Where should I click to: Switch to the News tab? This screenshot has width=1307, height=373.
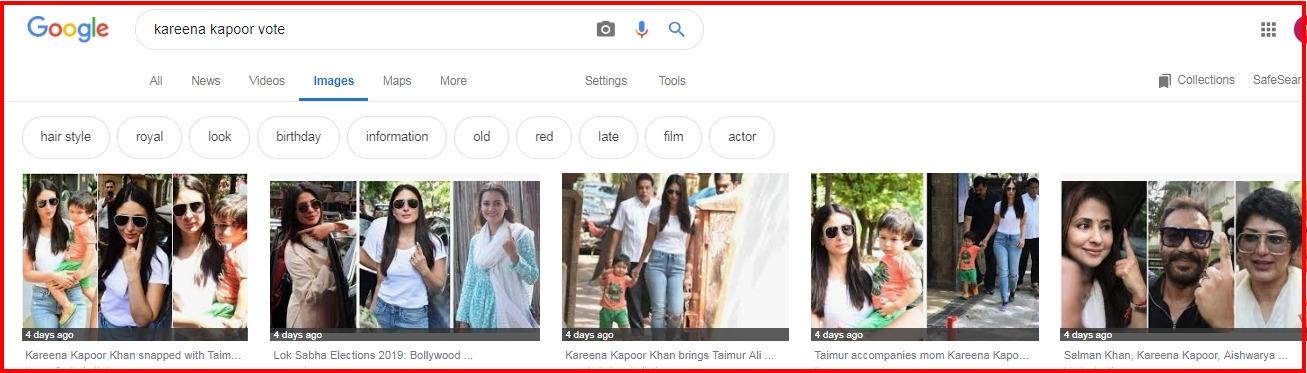(206, 81)
